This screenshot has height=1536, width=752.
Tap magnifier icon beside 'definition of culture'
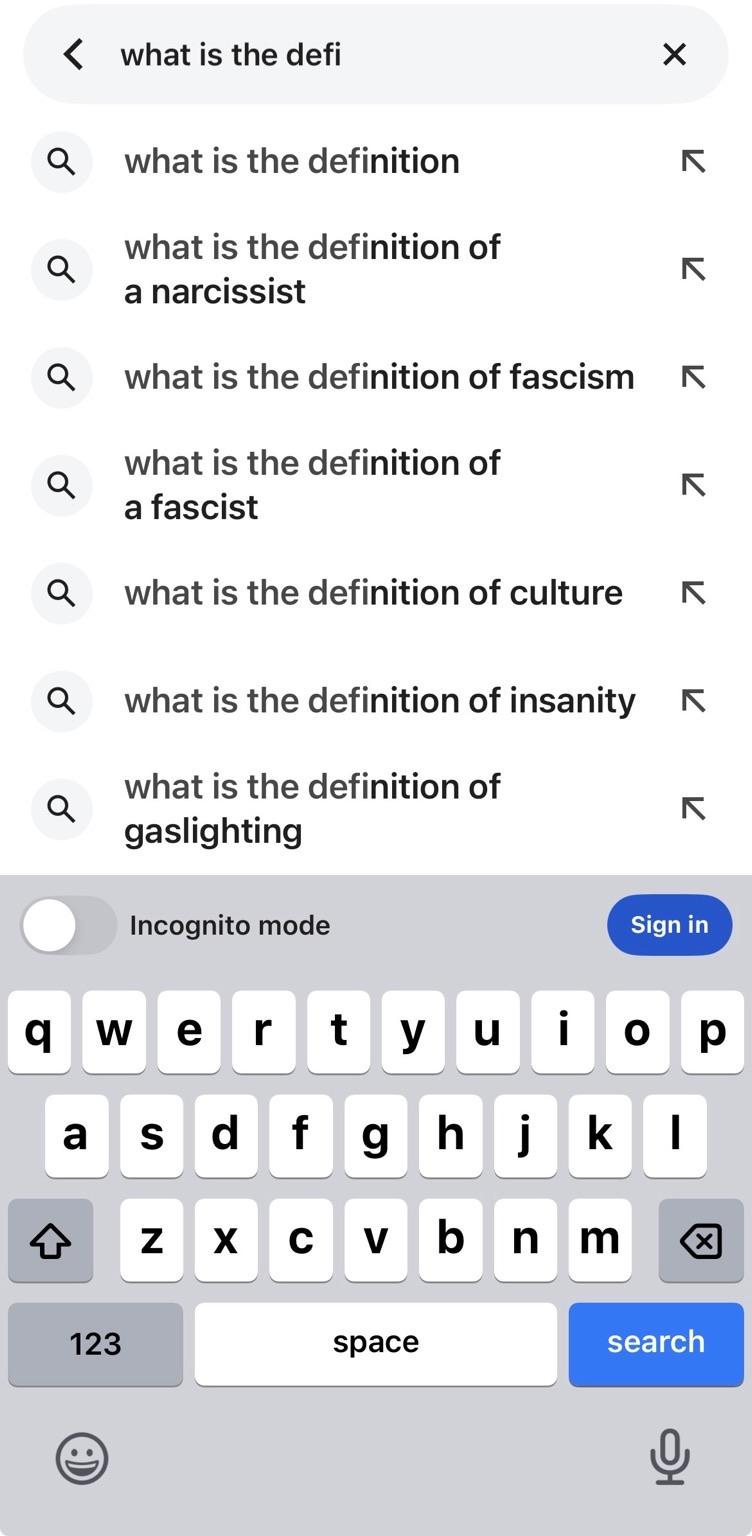coord(61,593)
